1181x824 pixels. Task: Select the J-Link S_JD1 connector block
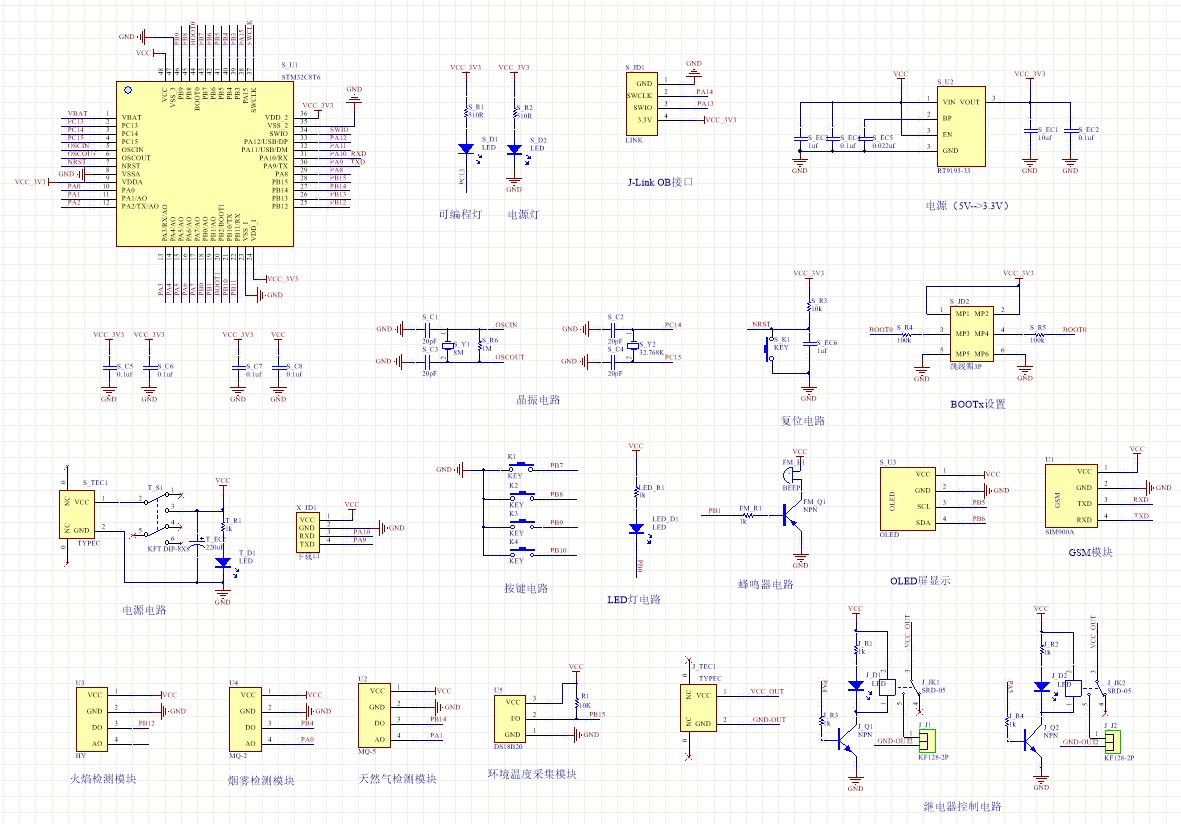coord(644,104)
